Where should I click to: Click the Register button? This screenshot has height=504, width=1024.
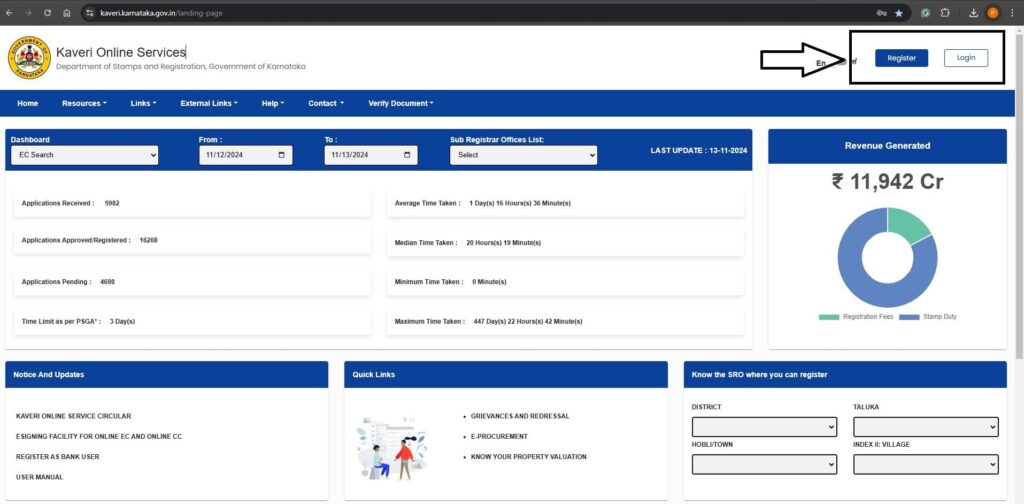(x=901, y=58)
